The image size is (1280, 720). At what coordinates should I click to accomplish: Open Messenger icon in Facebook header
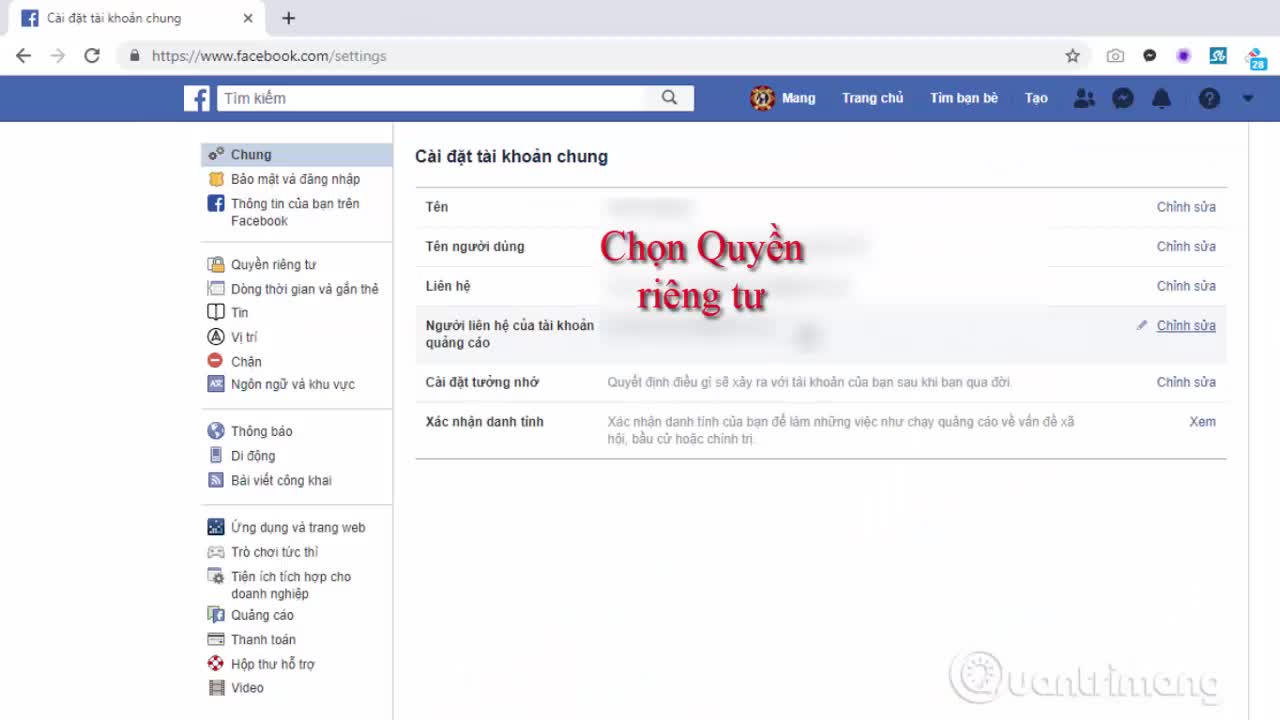coord(1123,98)
